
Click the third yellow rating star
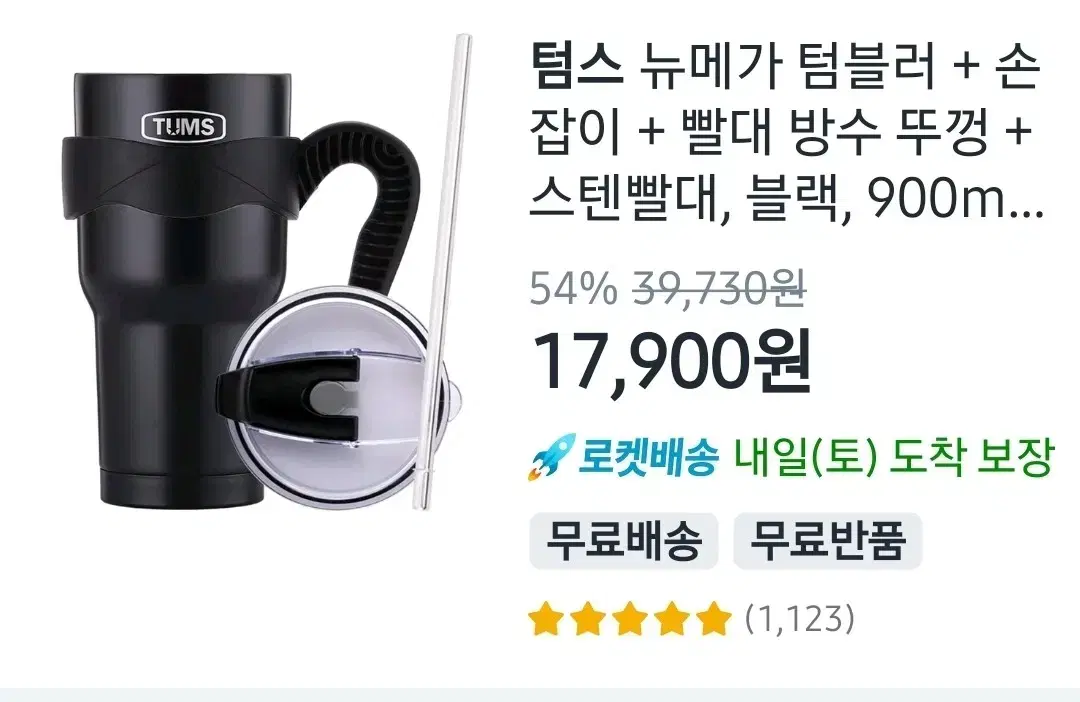[630, 618]
